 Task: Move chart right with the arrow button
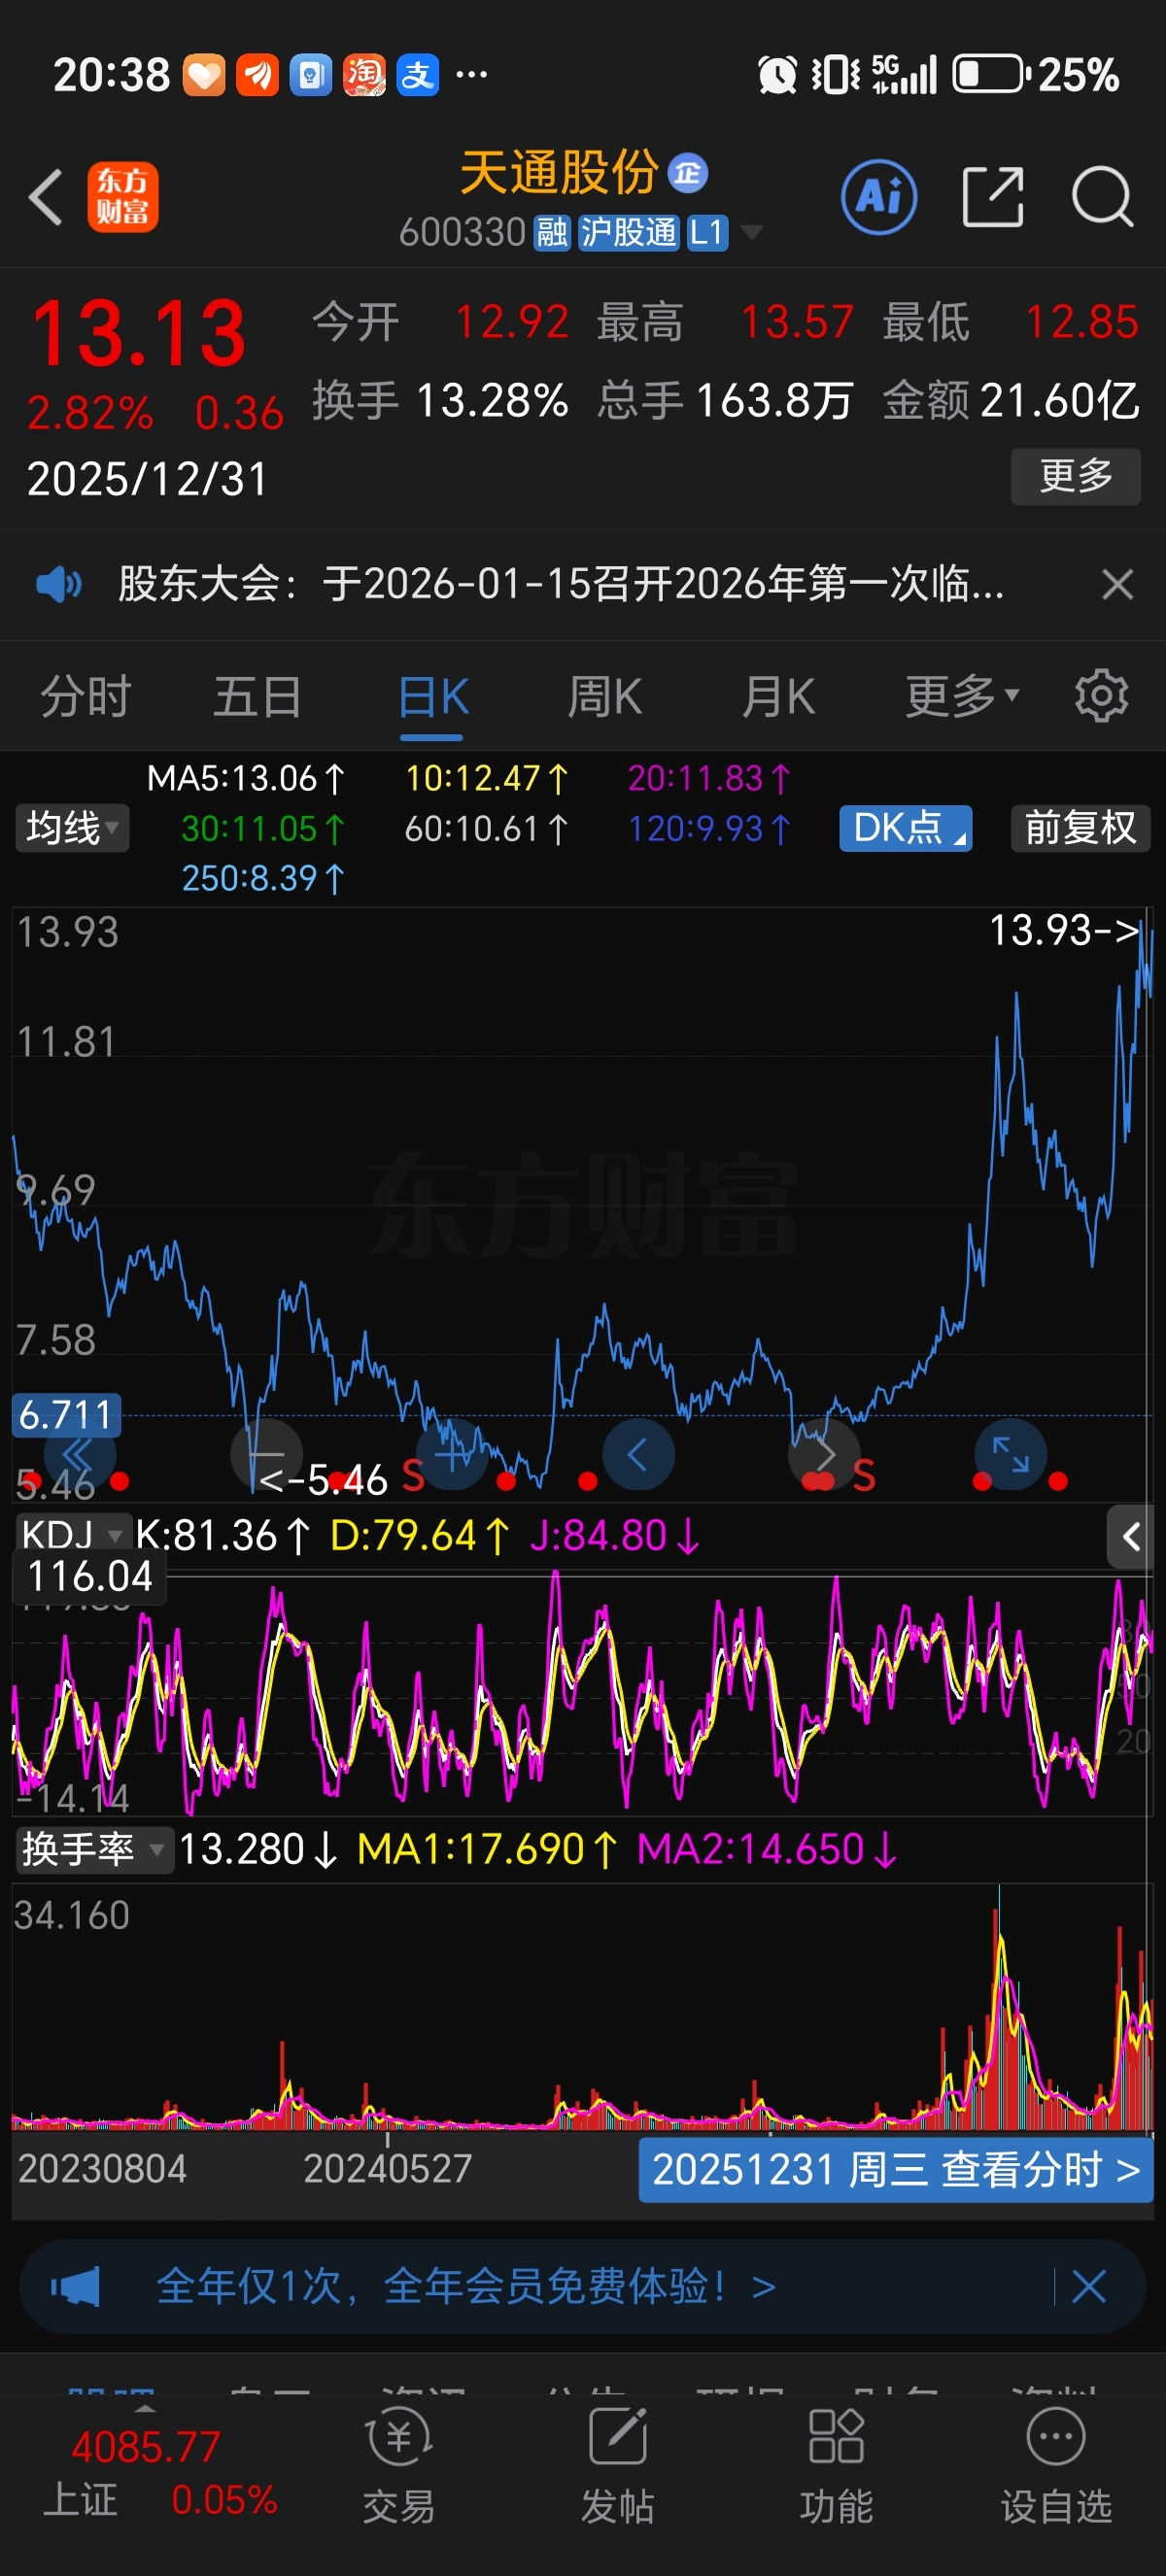pyautogui.click(x=825, y=1454)
